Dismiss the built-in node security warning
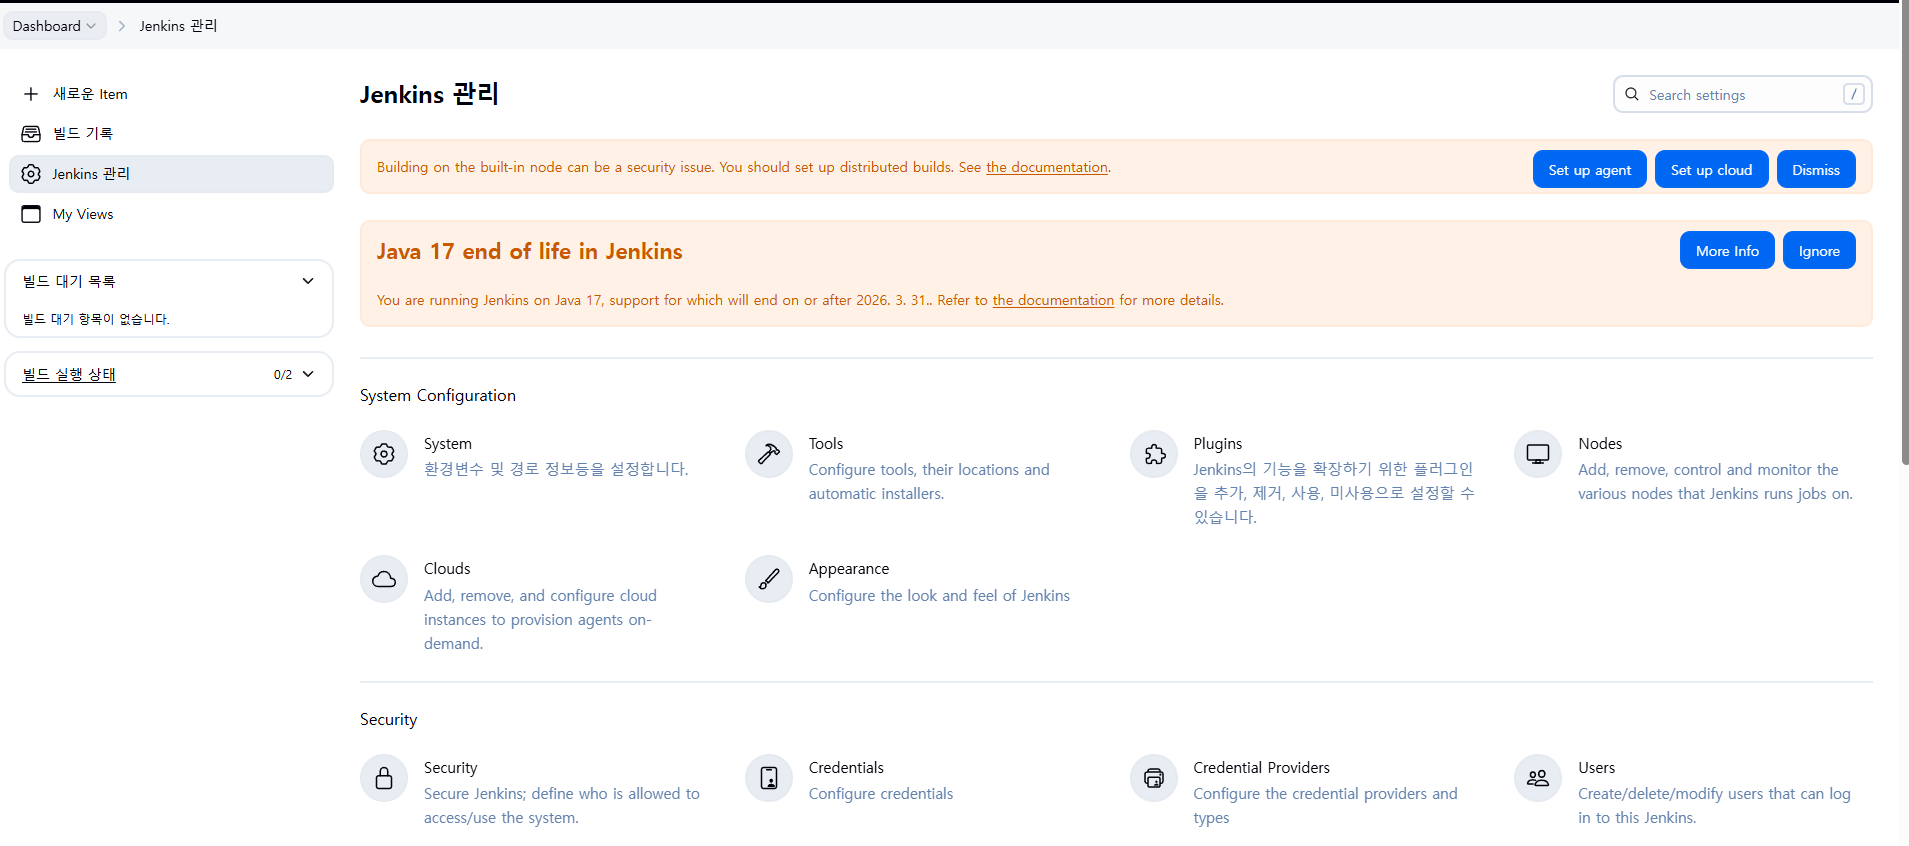 [x=1816, y=169]
